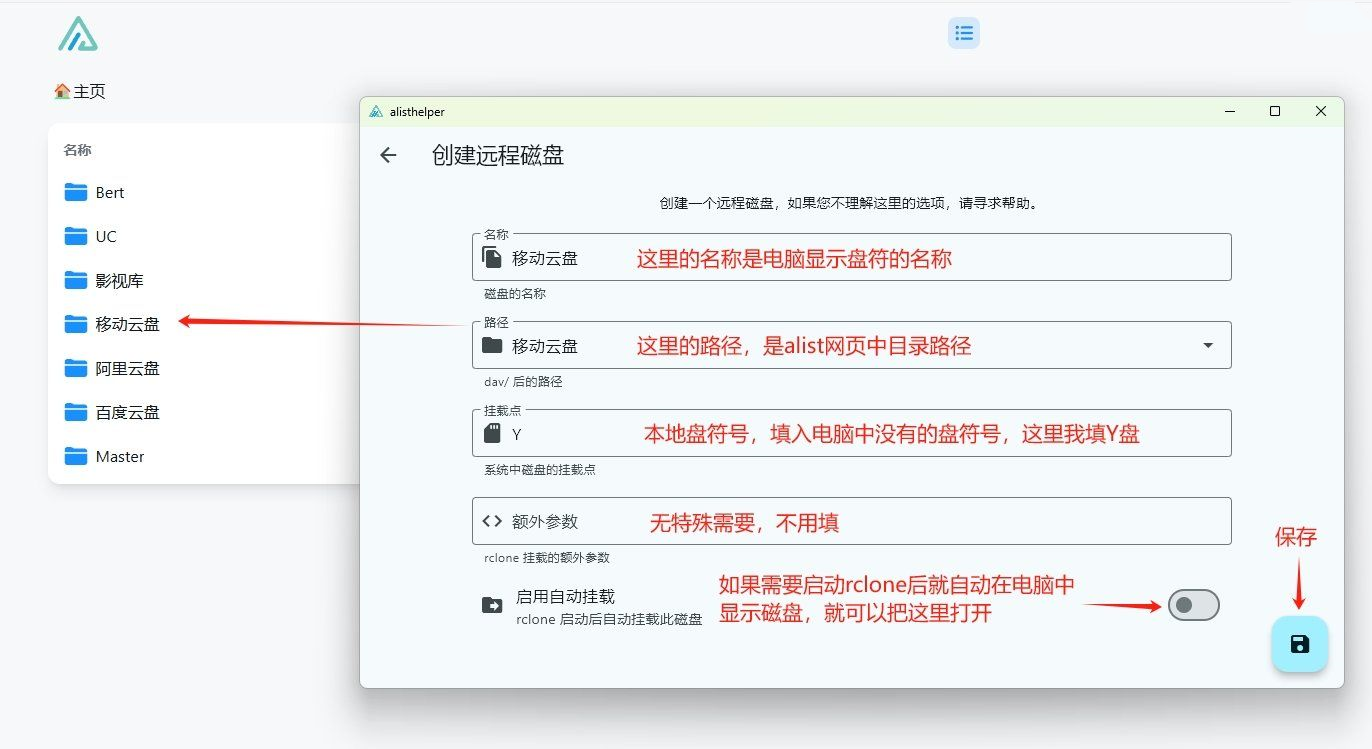Open the Master folder name

120,457
